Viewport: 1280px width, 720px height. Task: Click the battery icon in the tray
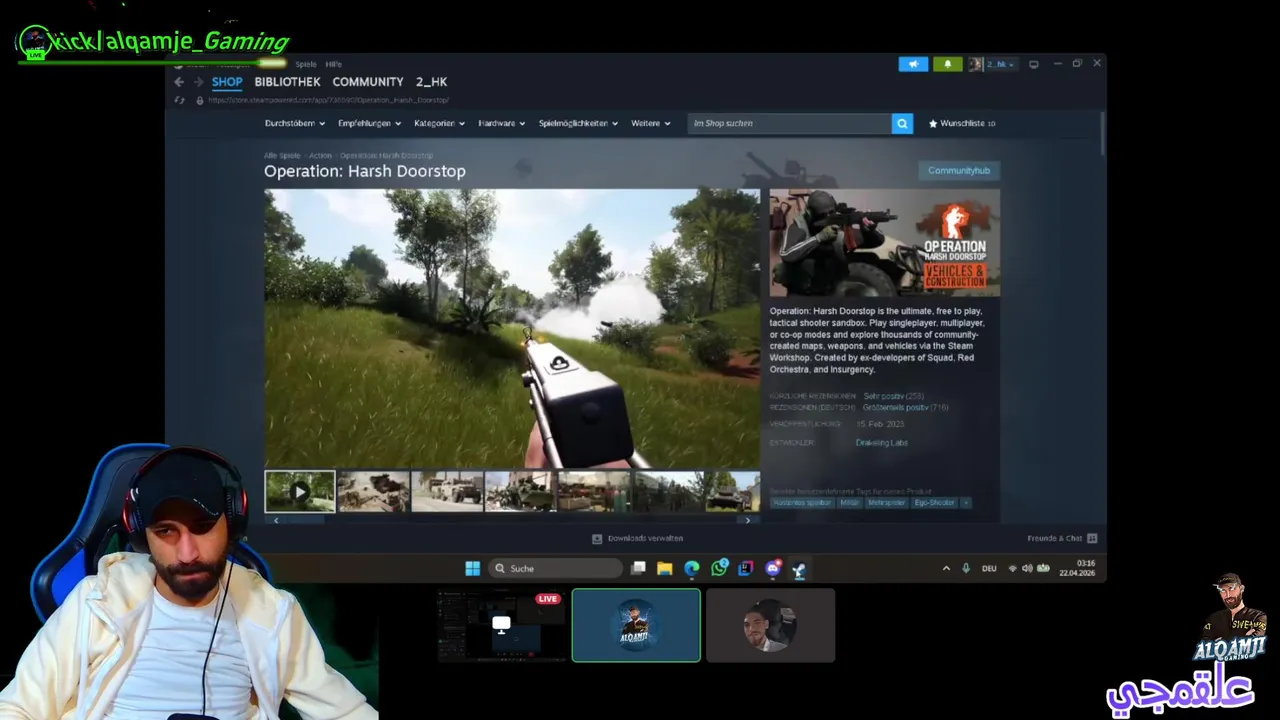(x=1043, y=568)
